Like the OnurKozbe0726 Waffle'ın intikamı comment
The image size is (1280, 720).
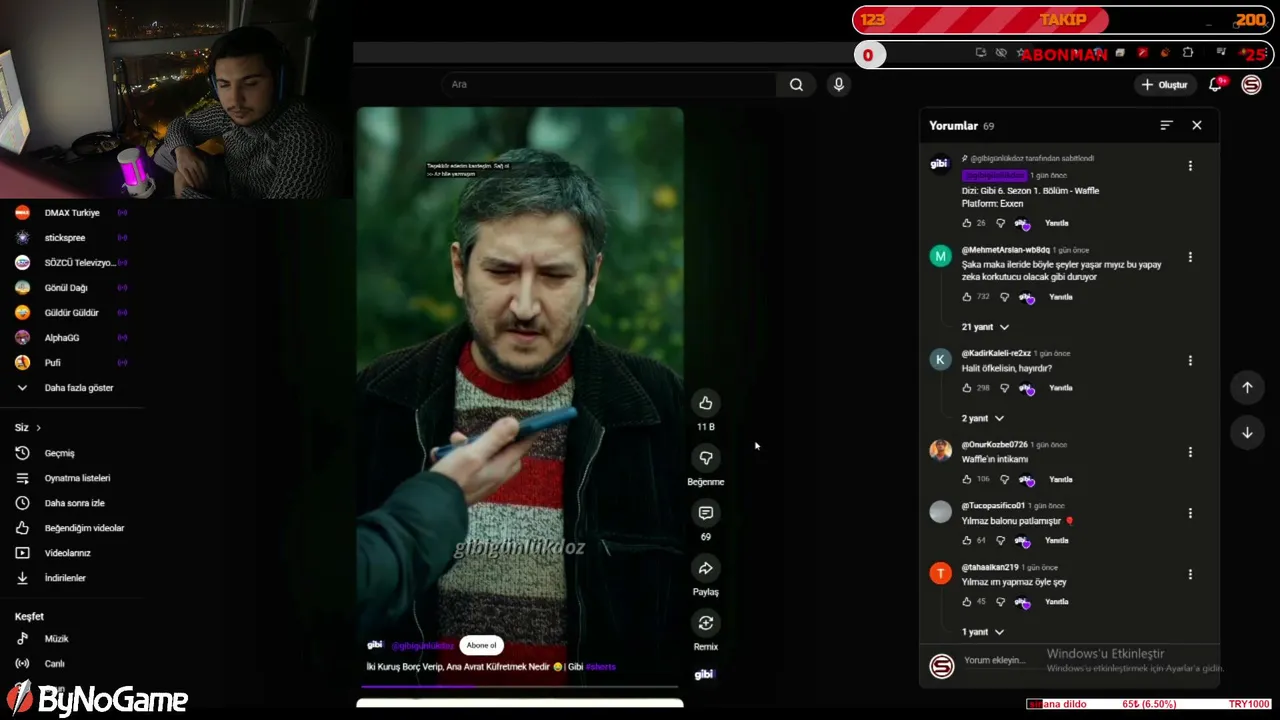[967, 479]
